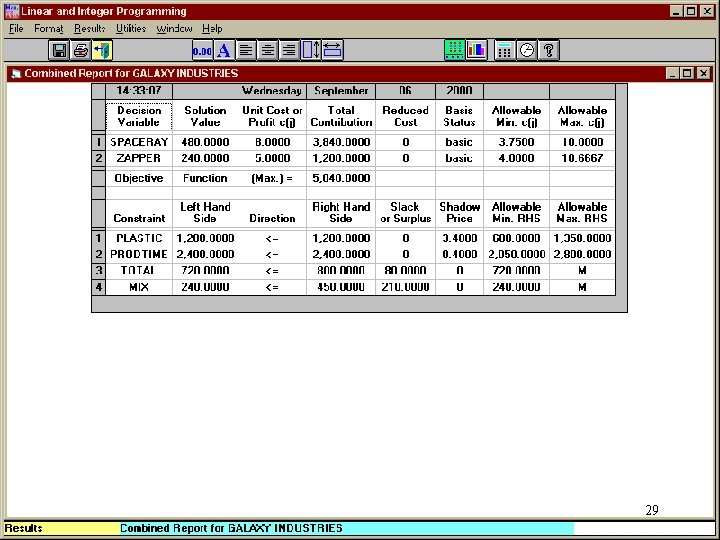Minimize the Combined Report window
The image size is (720, 540).
[672, 73]
